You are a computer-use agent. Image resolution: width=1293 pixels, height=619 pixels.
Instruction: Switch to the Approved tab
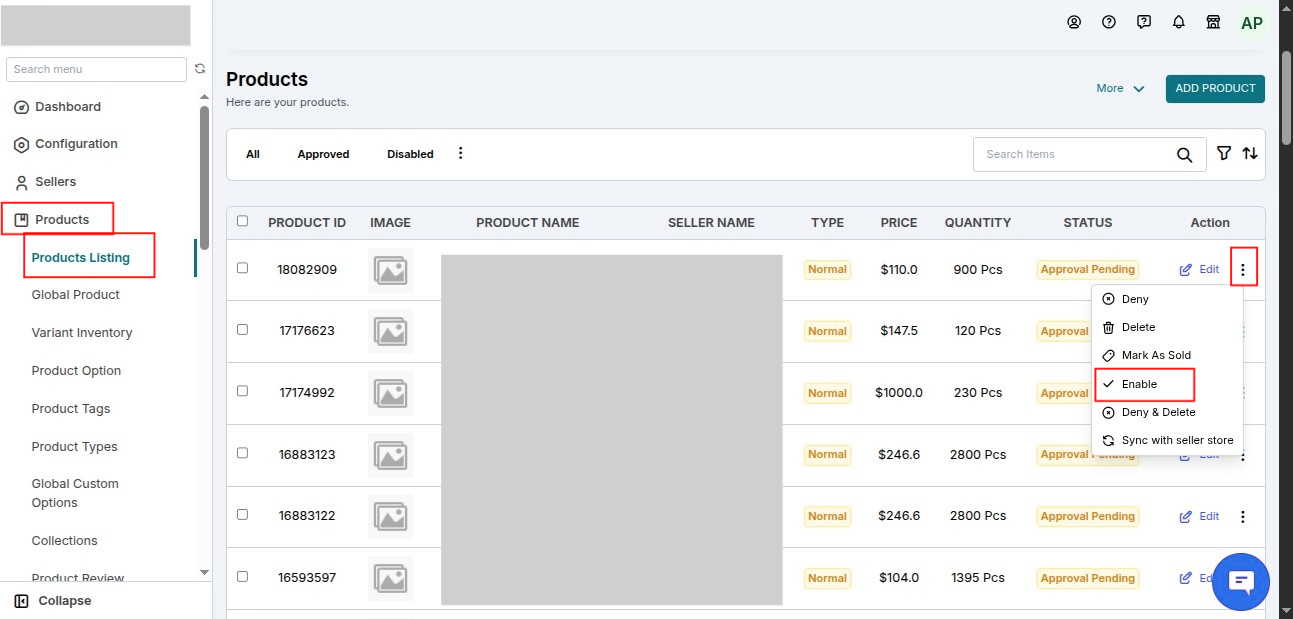coord(323,154)
